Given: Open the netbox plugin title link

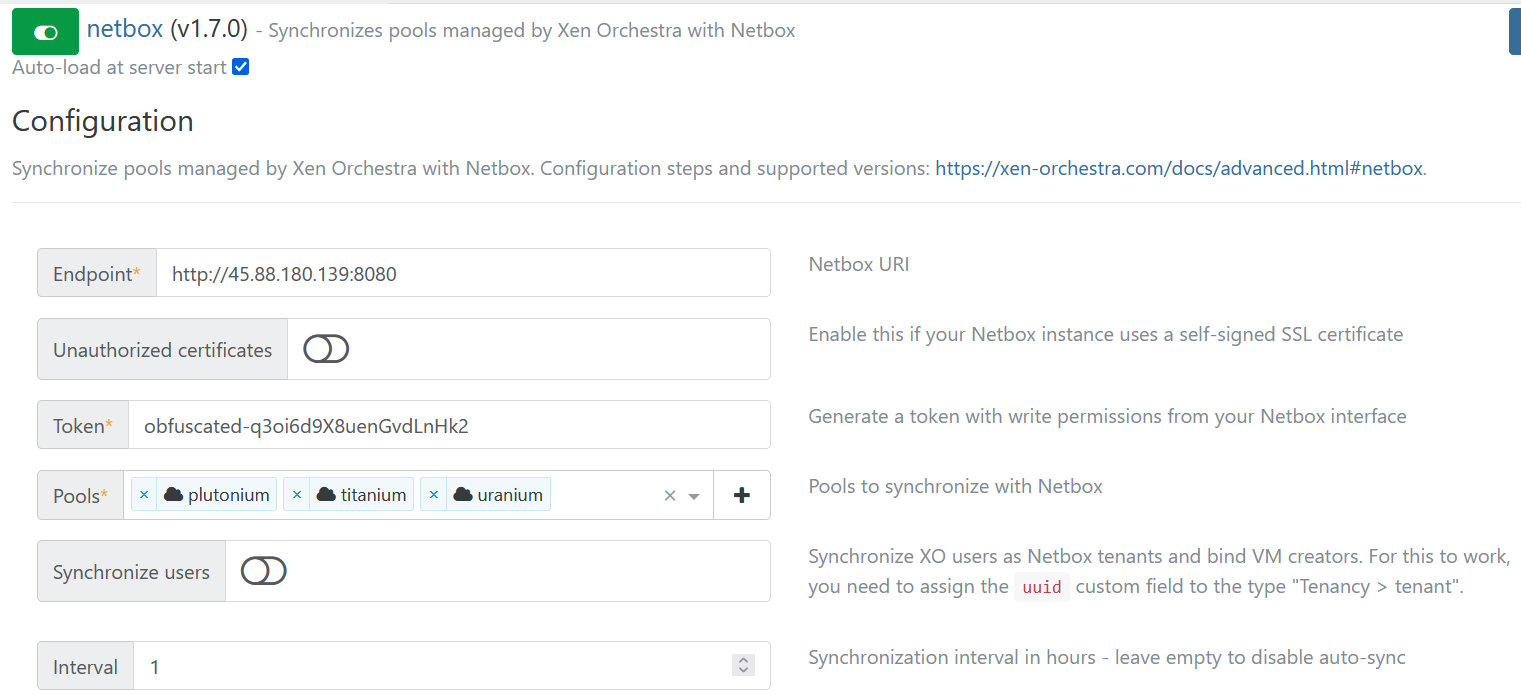Looking at the screenshot, I should pyautogui.click(x=124, y=29).
